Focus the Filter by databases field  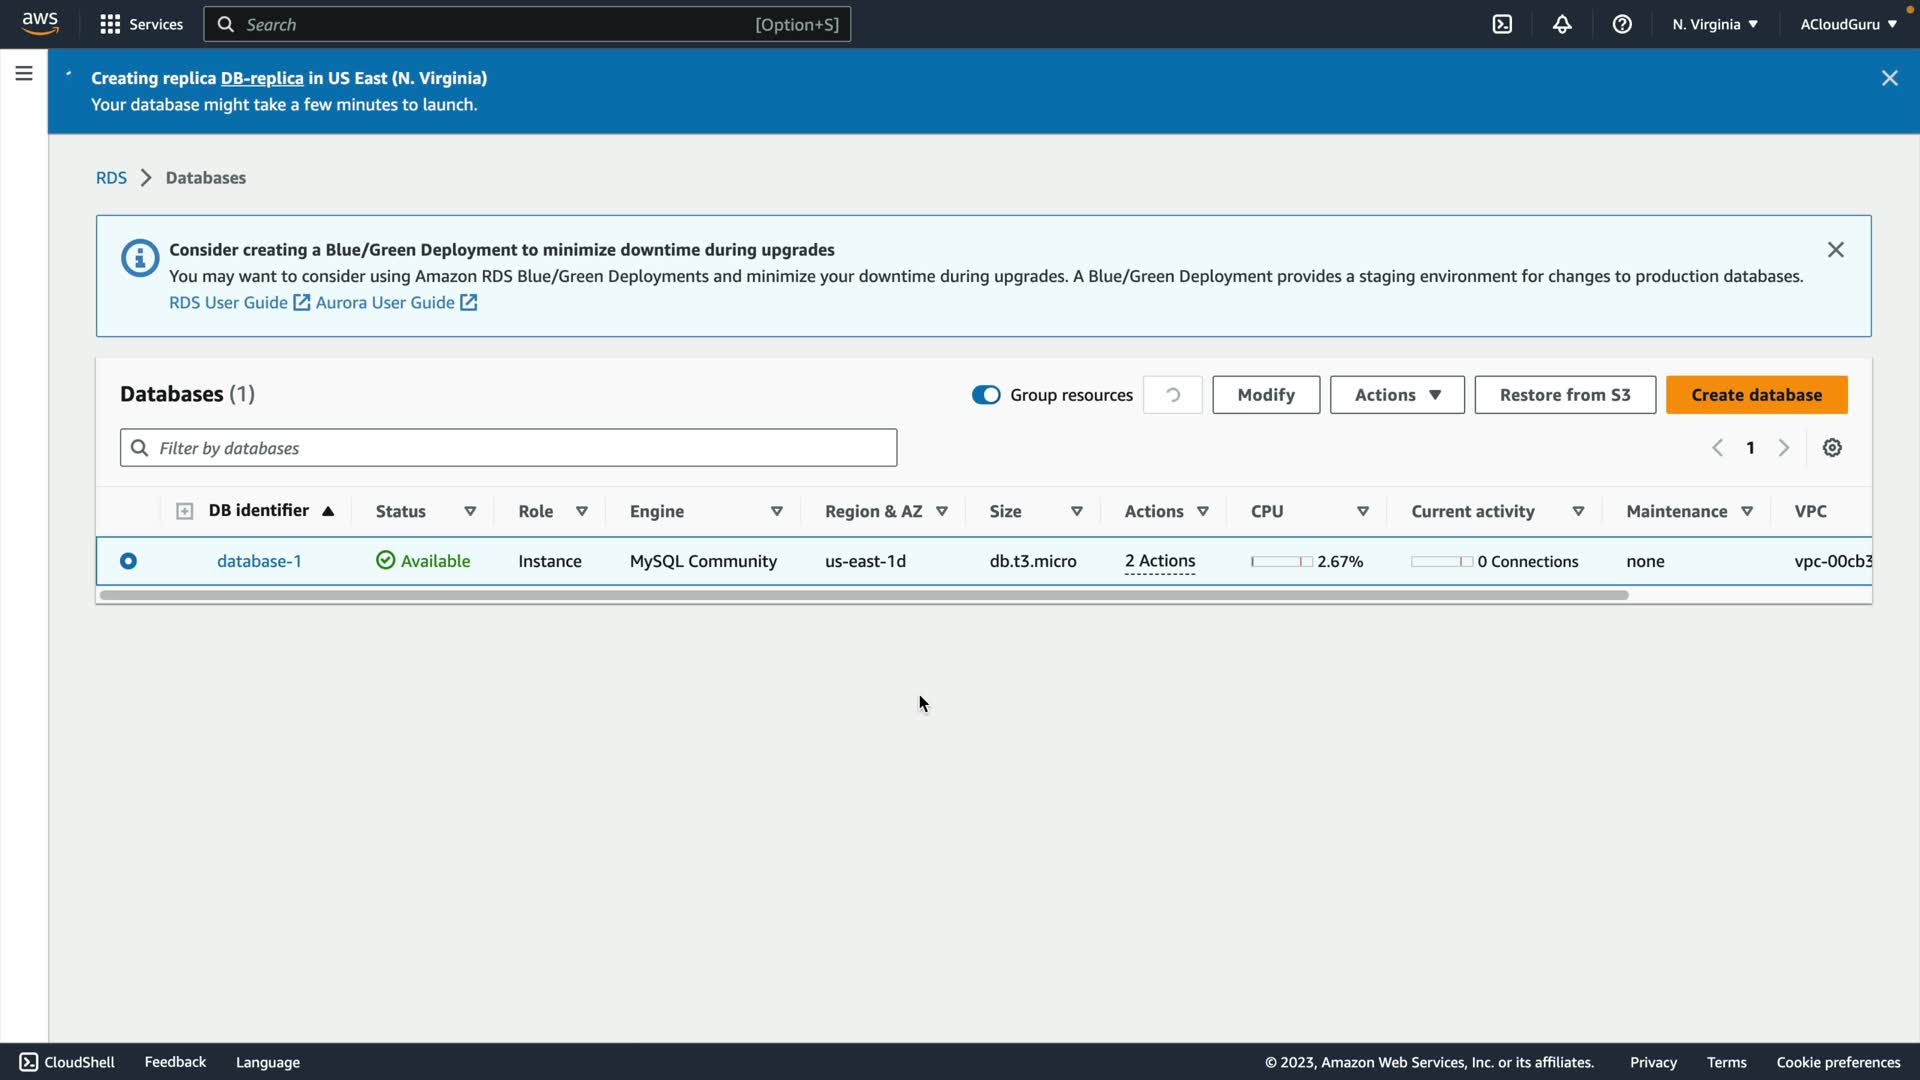pyautogui.click(x=508, y=448)
